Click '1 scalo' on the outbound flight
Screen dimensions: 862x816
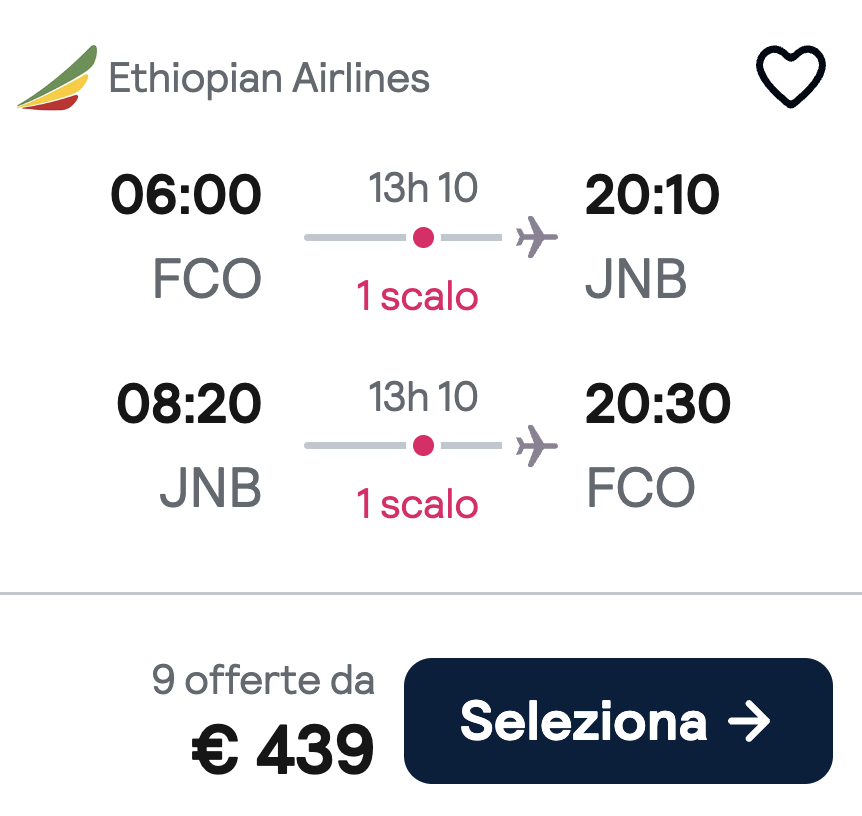[x=419, y=297]
